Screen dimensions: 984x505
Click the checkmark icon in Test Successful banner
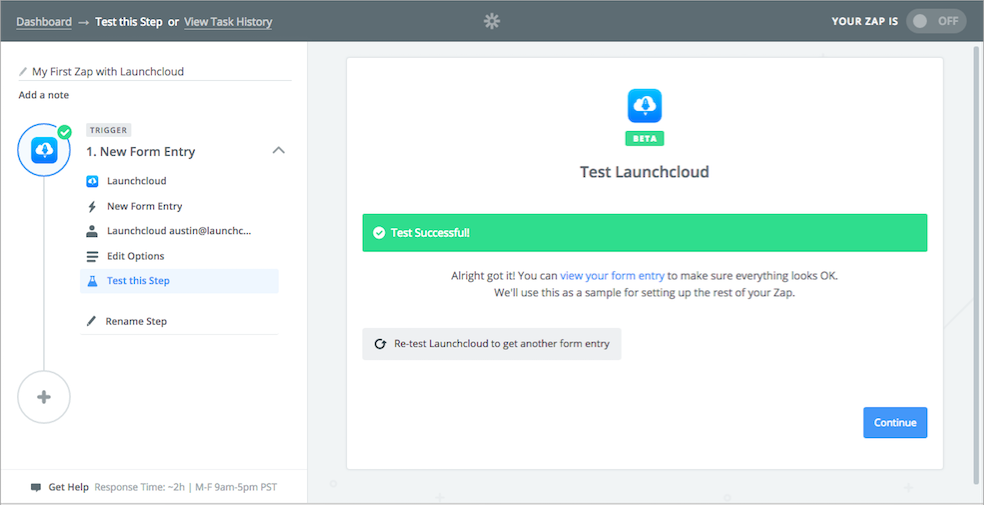coord(378,233)
